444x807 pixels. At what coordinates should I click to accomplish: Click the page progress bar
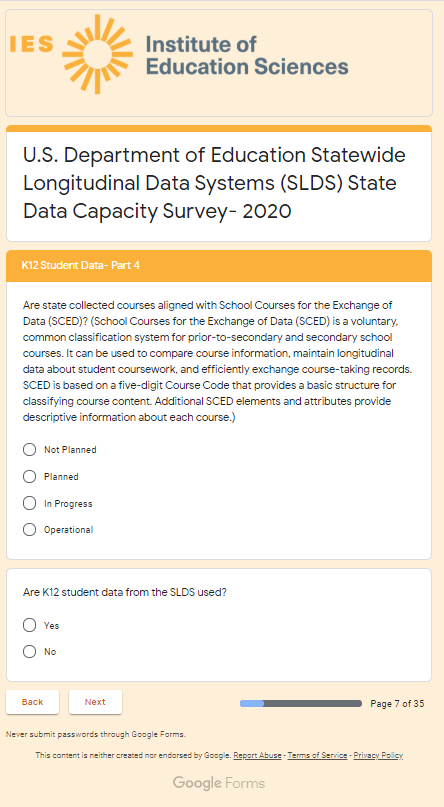point(300,704)
